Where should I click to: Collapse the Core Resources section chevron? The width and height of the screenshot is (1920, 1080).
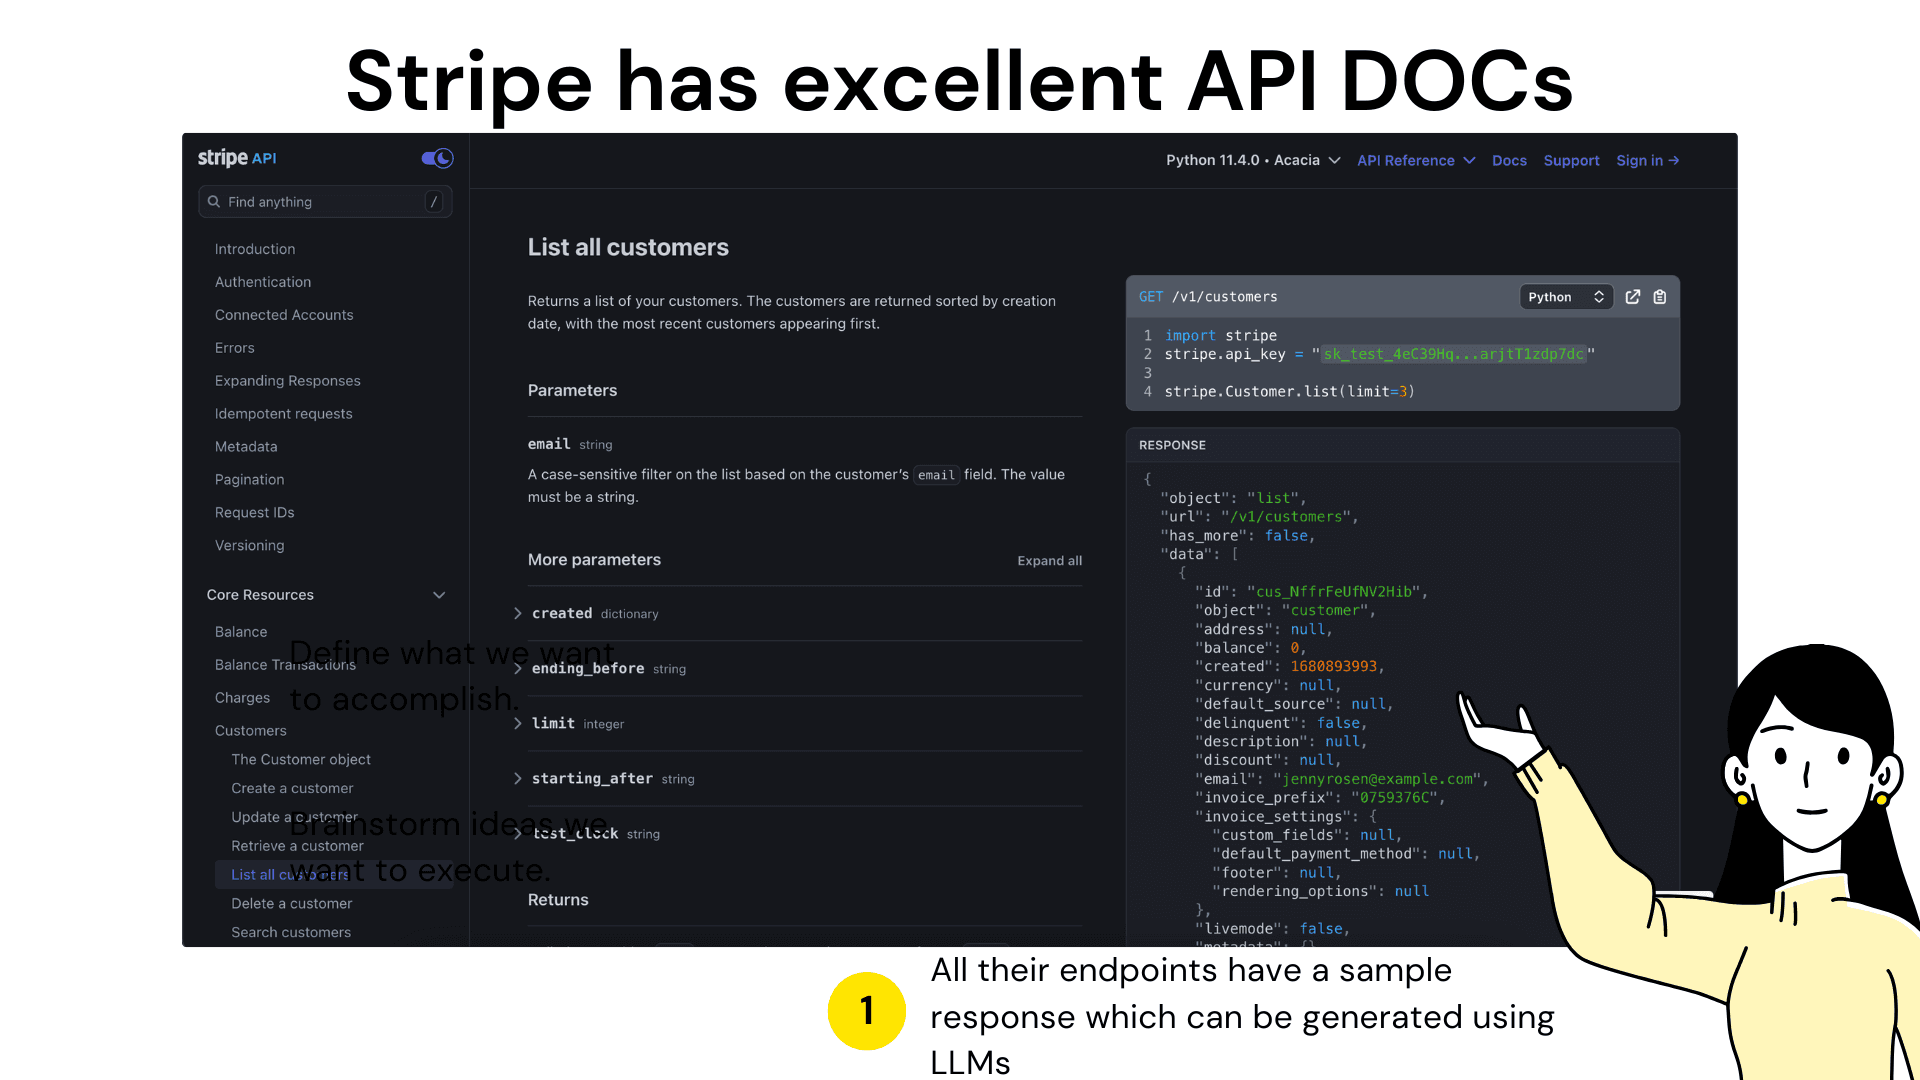[439, 595]
